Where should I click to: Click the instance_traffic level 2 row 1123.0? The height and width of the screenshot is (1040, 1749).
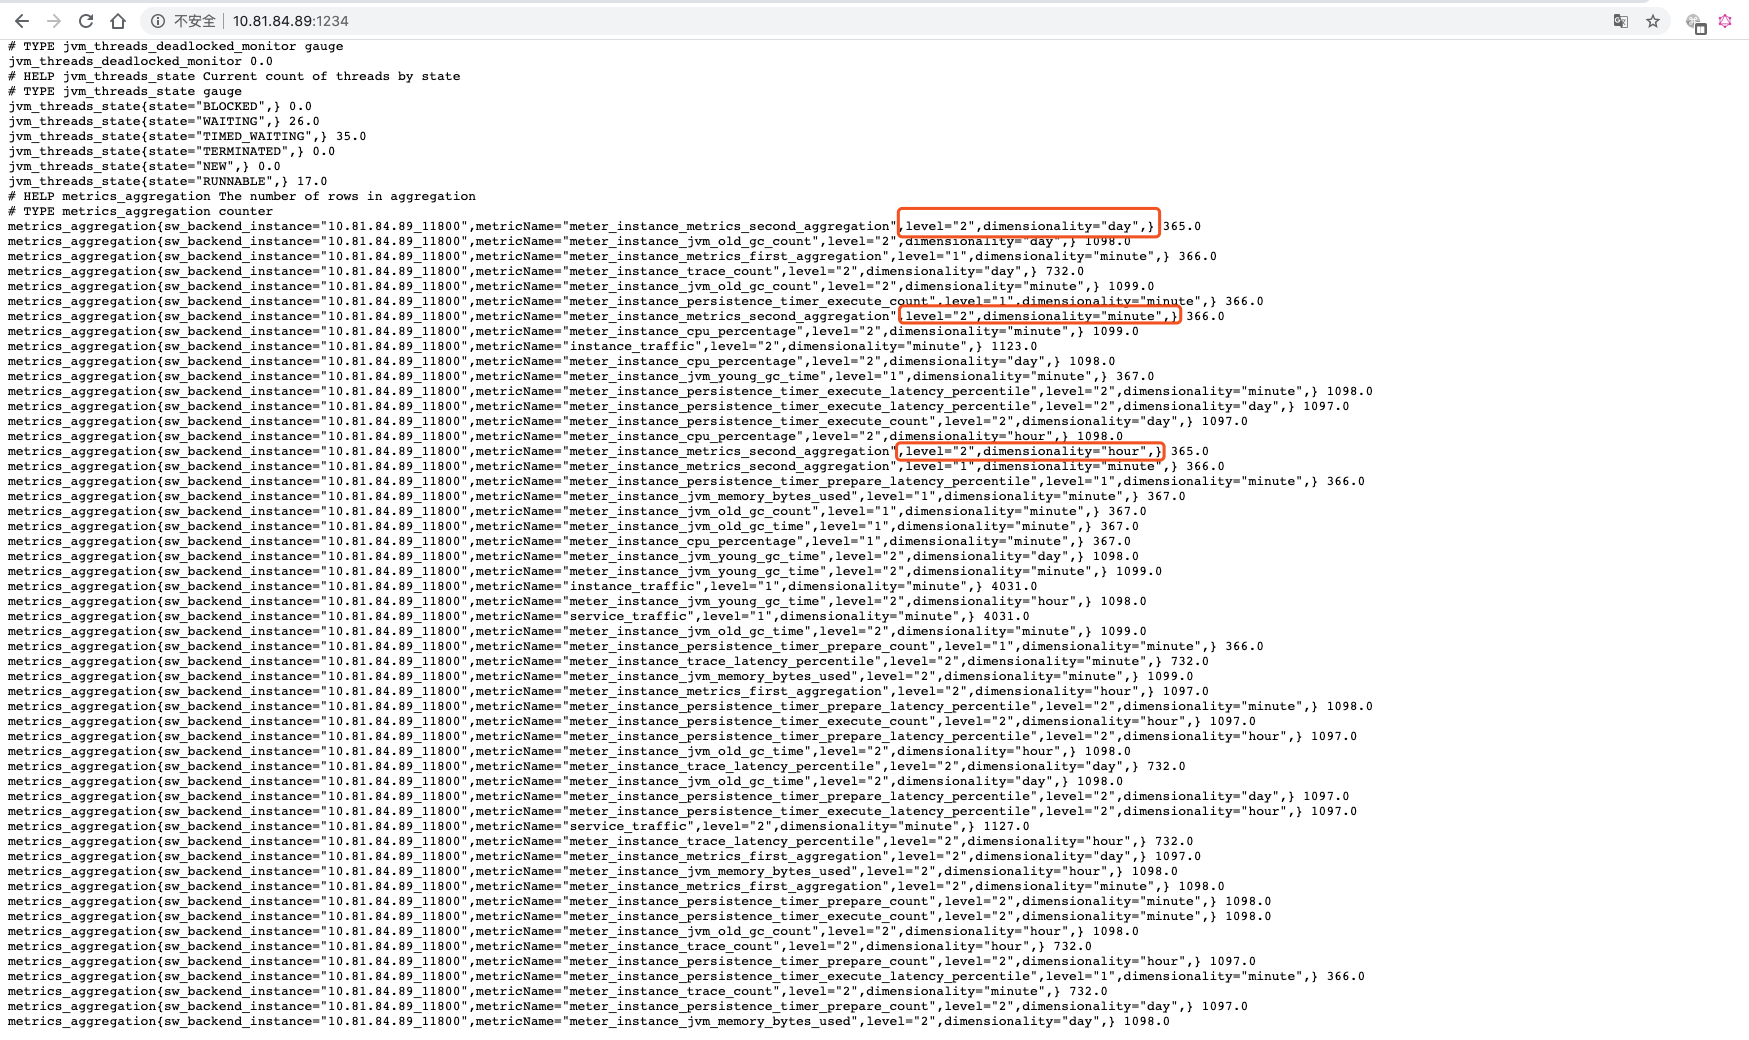click(523, 346)
